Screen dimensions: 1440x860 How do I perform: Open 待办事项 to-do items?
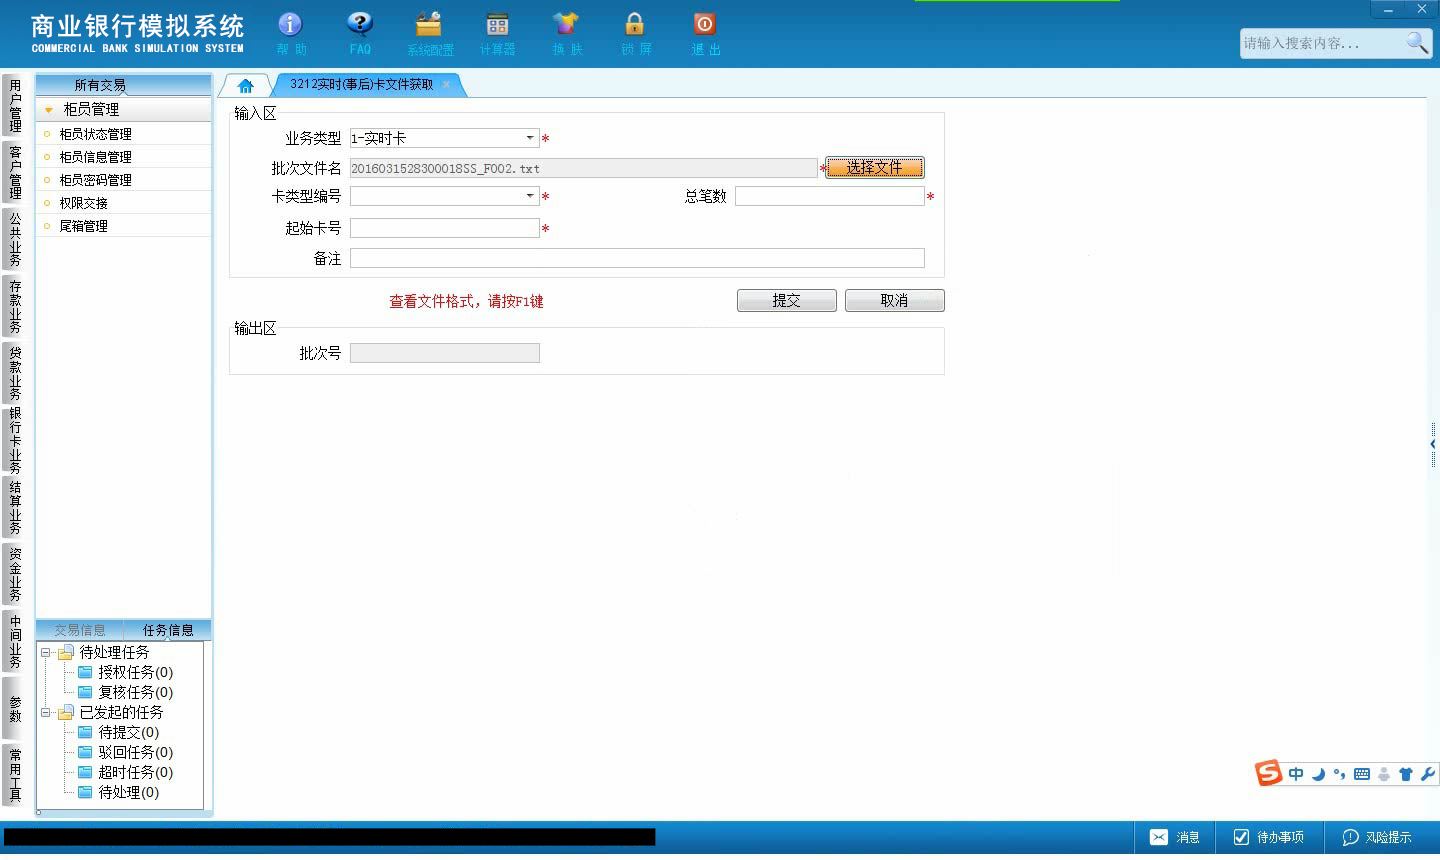[1269, 837]
